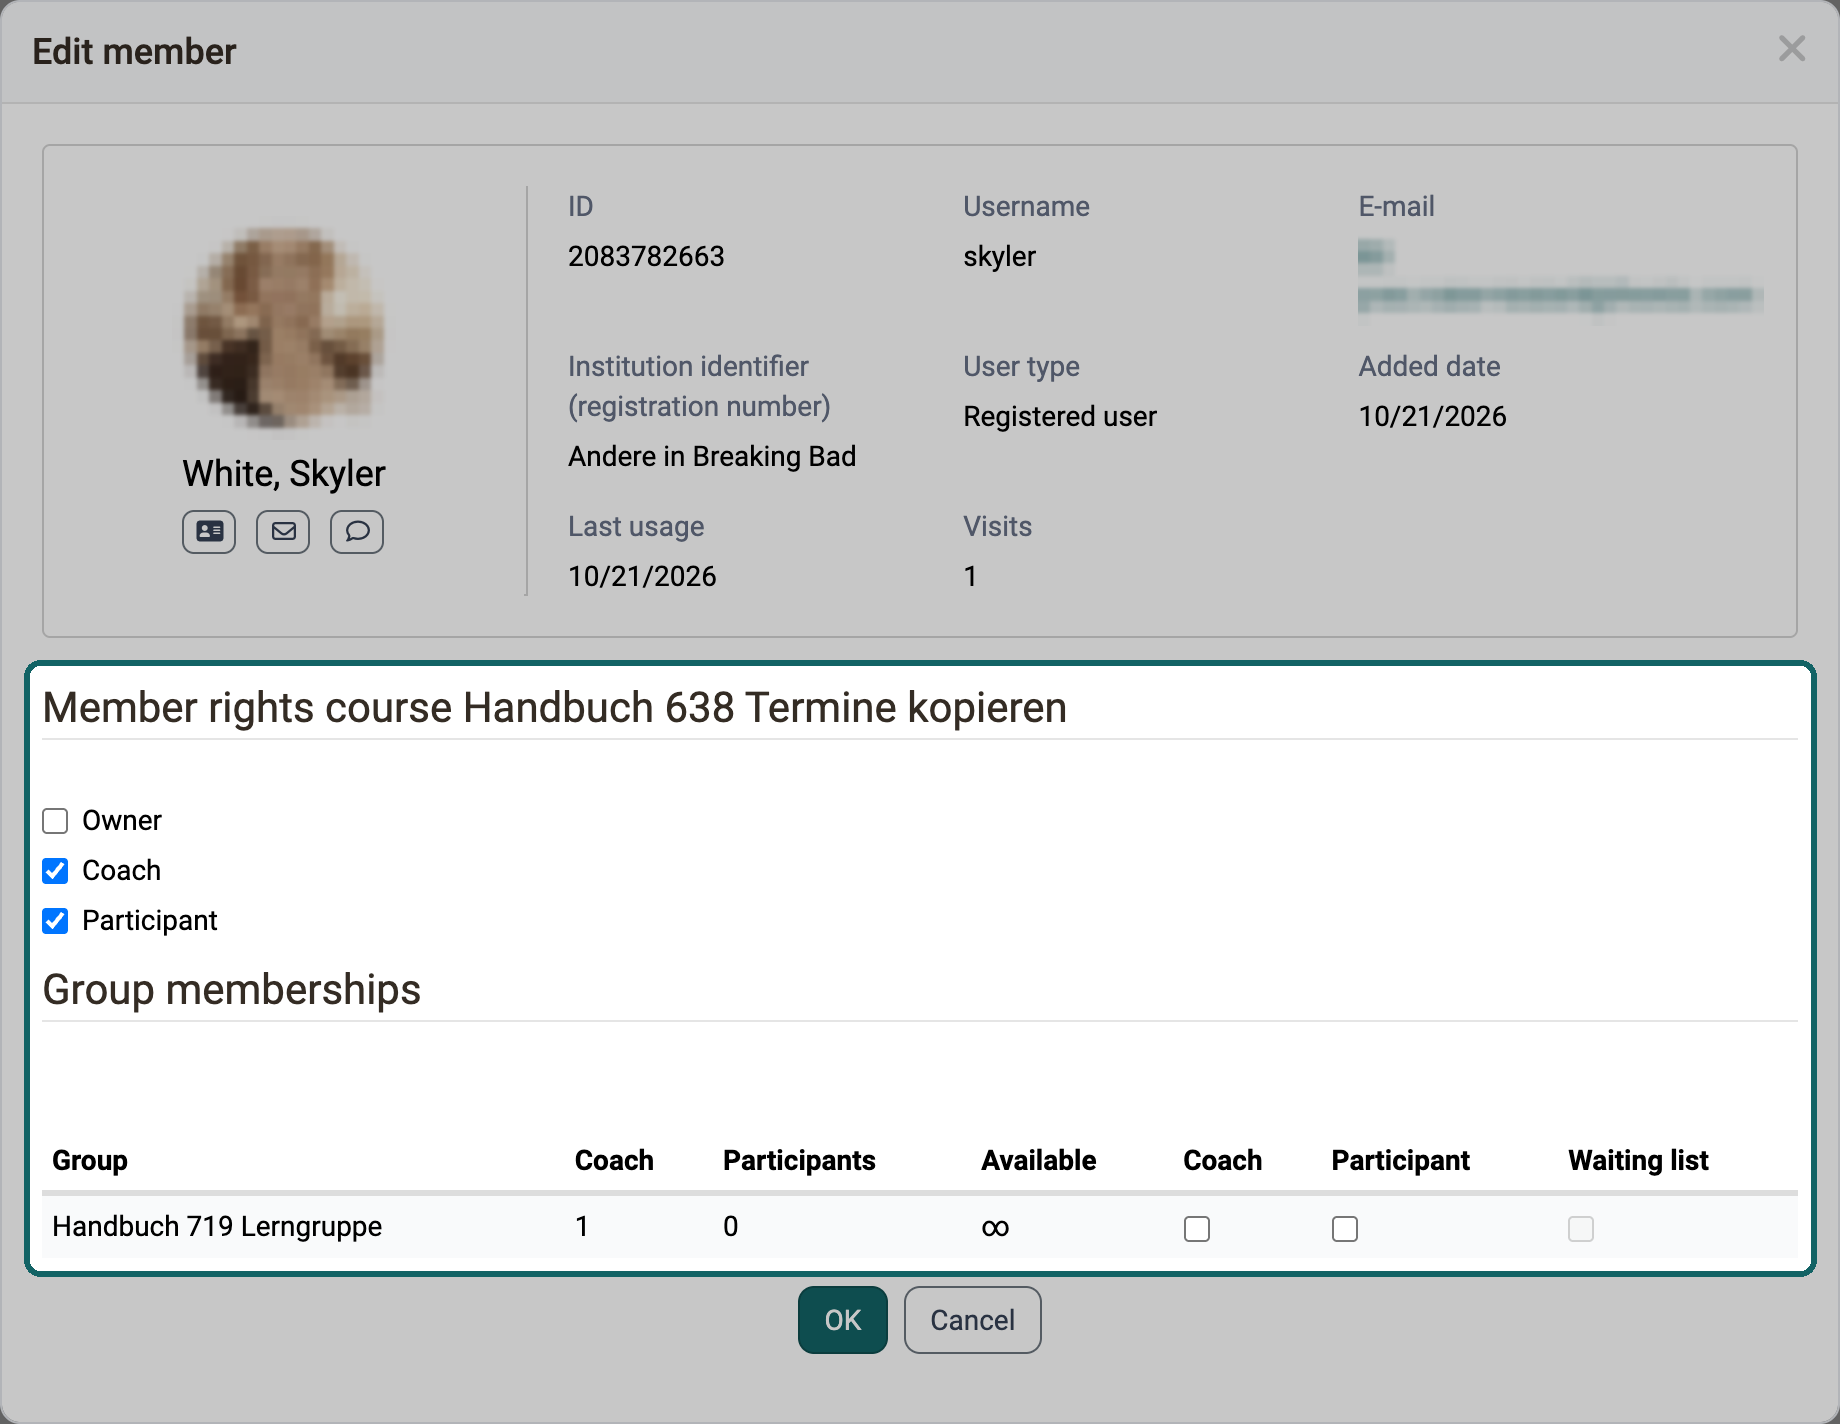This screenshot has height=1424, width=1840.
Task: Tick Participant checkbox for Handbuch 719 Lerngruppe
Action: coord(1345,1228)
